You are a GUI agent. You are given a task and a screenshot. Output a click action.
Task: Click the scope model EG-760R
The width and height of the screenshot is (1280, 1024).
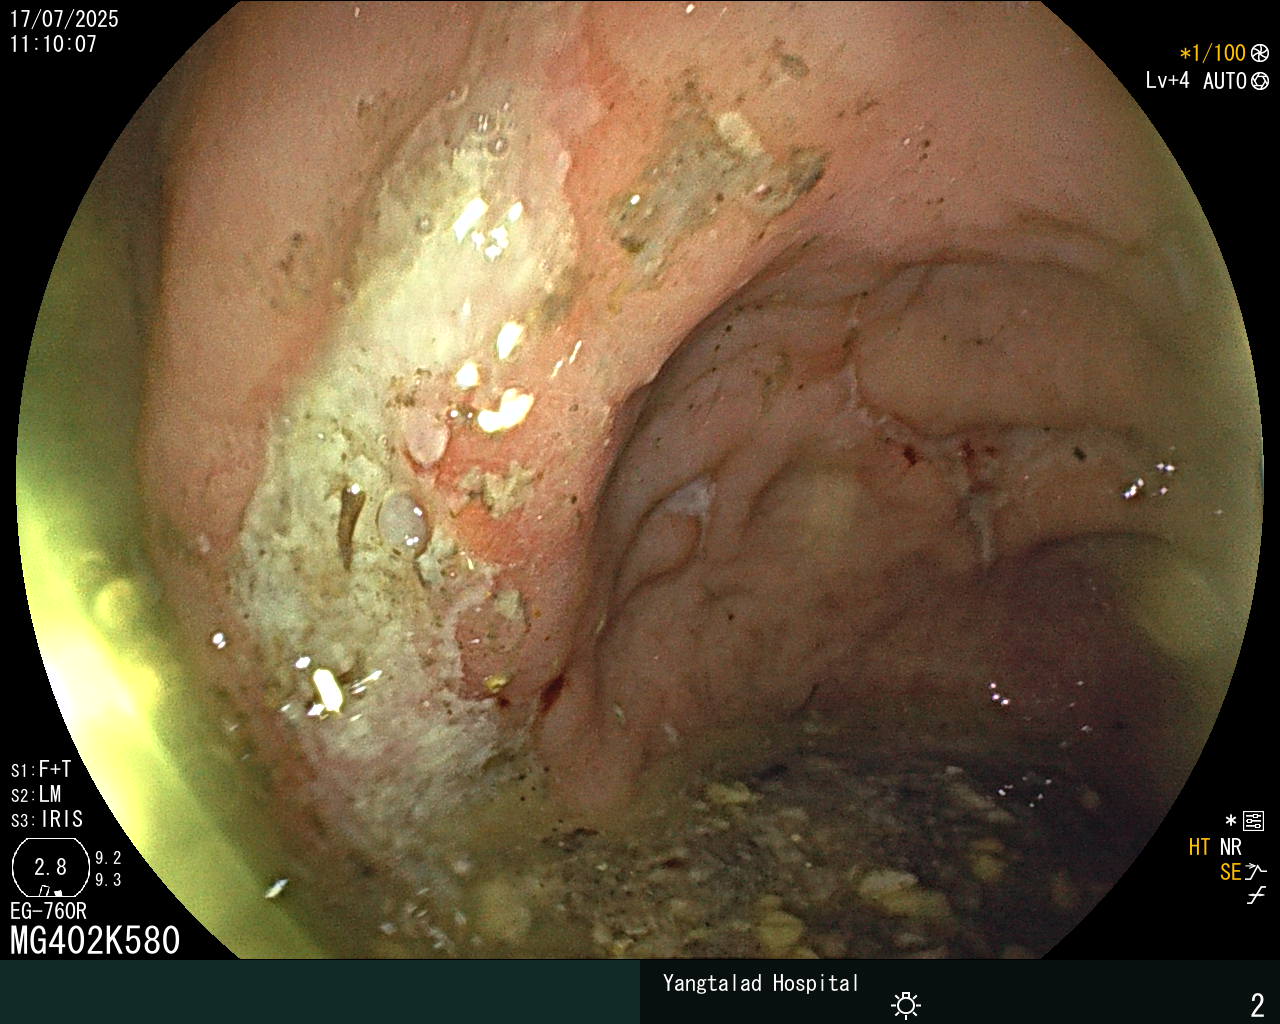48,911
